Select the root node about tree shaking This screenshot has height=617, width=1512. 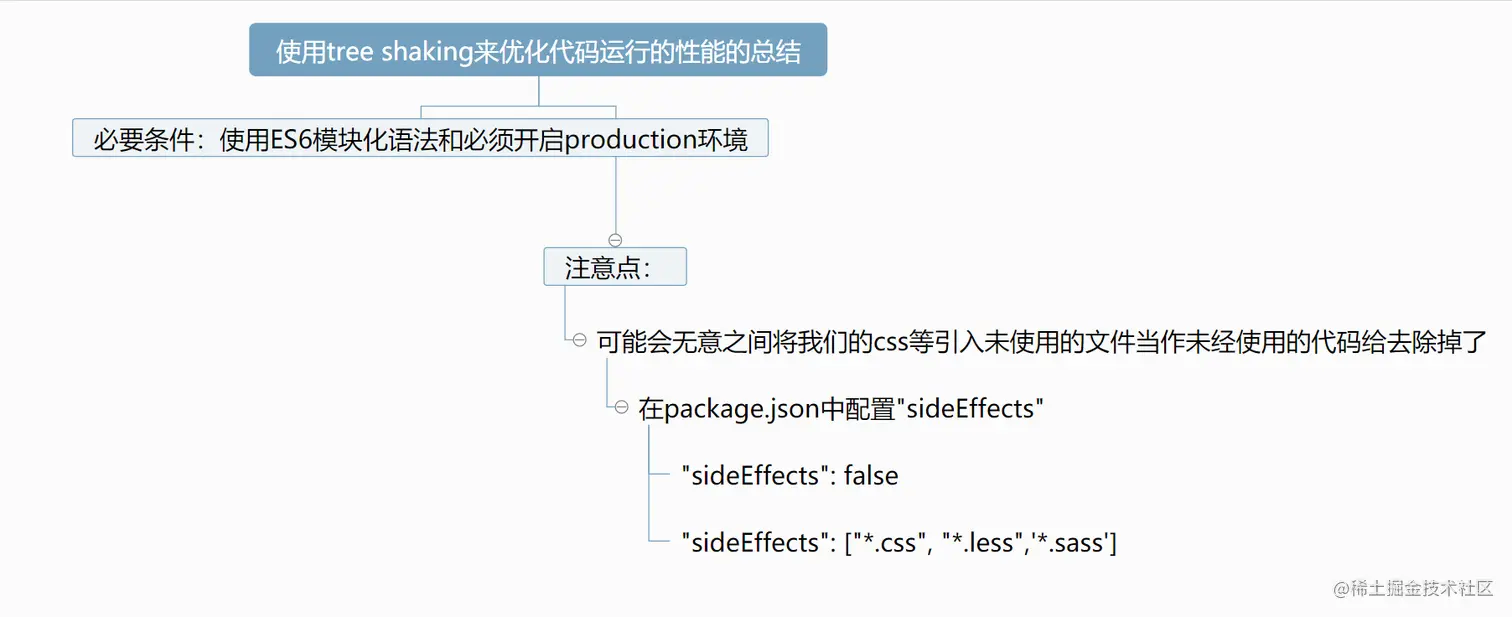[538, 51]
